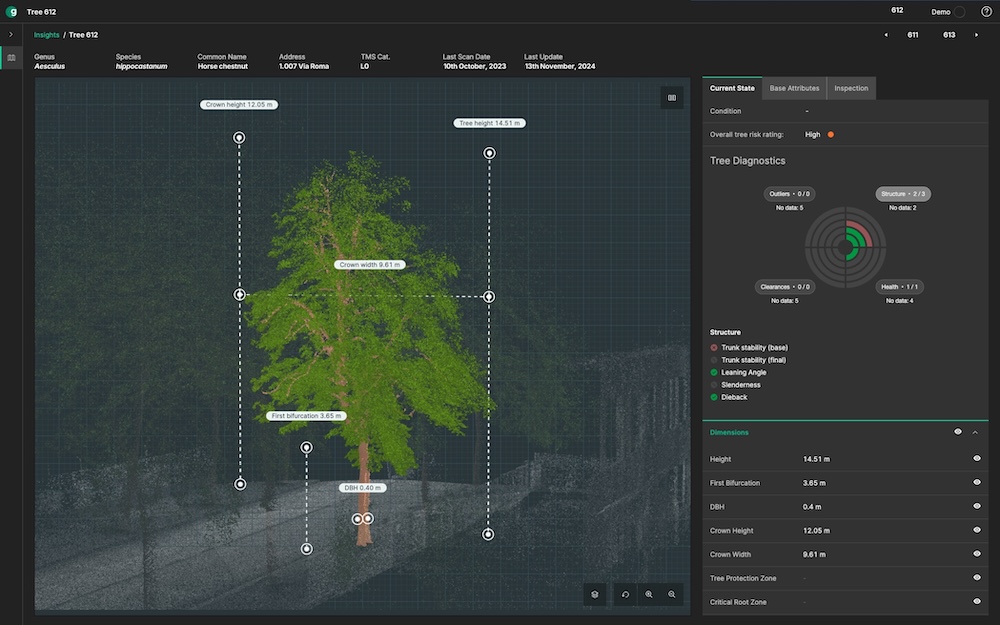Viewport: 1000px width, 625px height.
Task: Click the Tree height 14.51 m label
Action: click(x=489, y=123)
